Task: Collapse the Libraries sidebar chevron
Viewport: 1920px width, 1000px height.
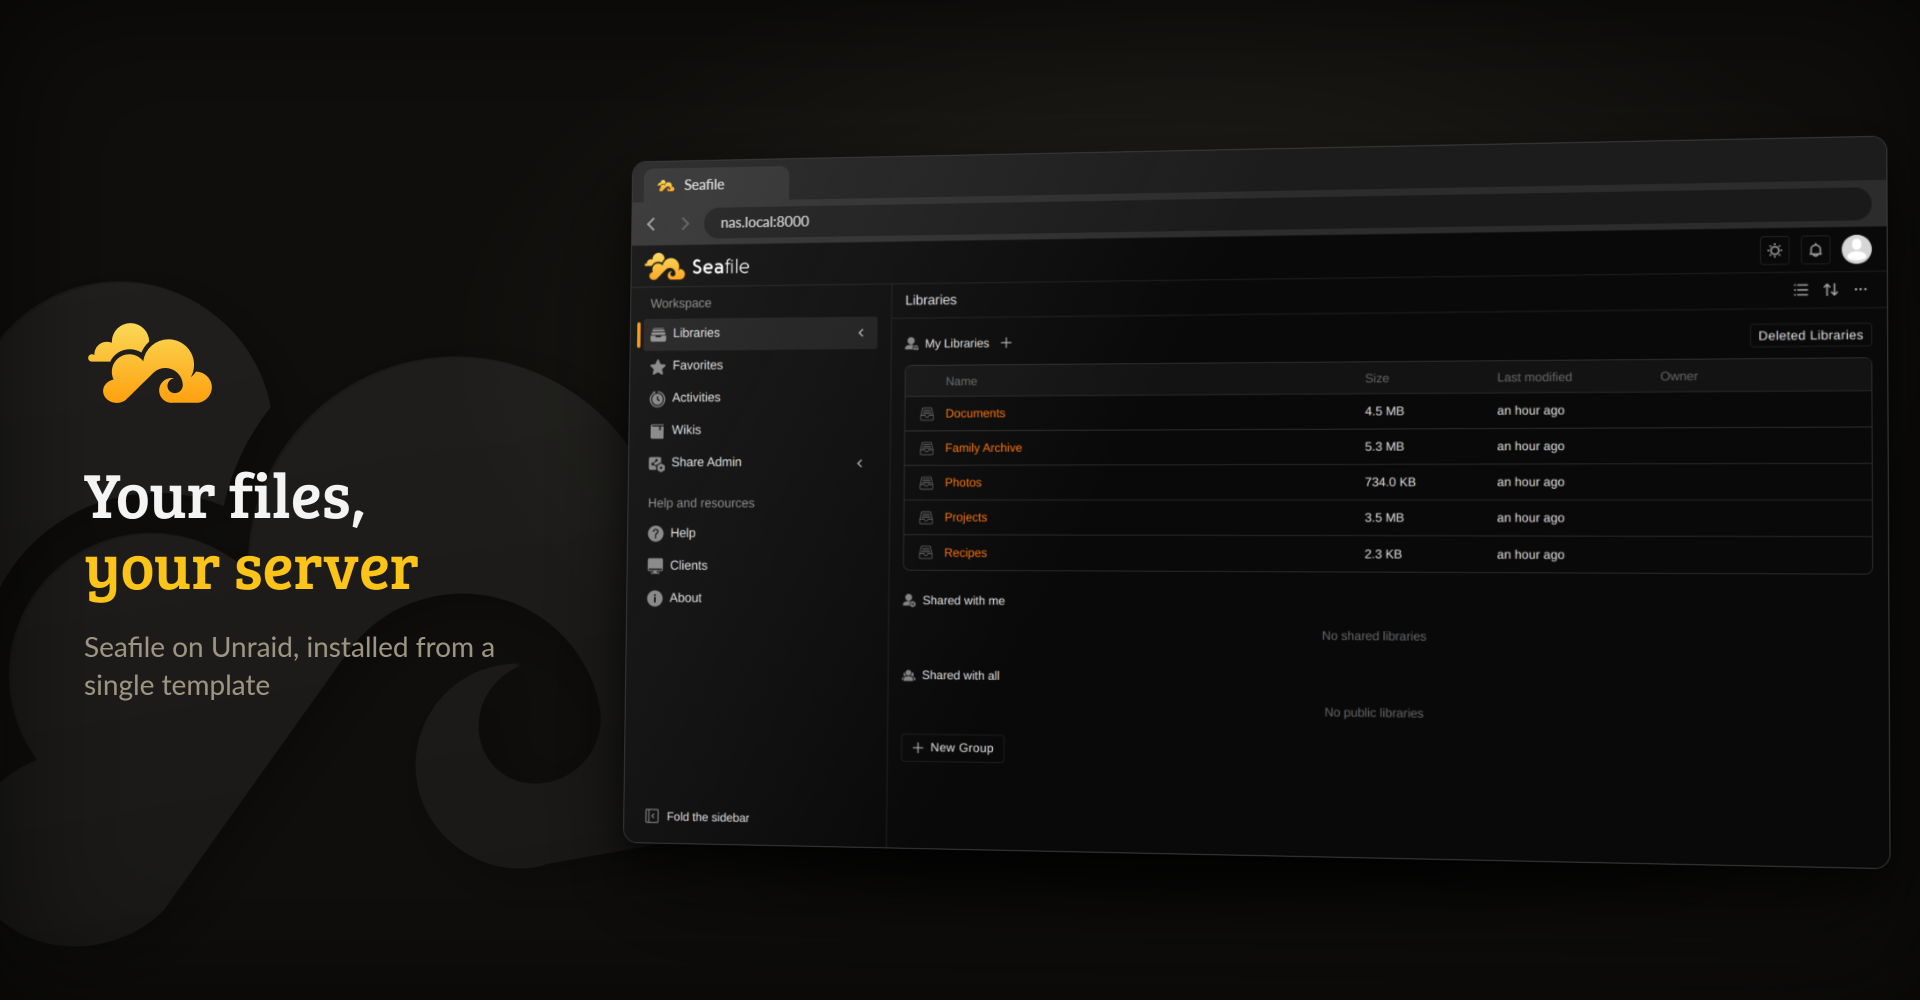Action: 861,333
